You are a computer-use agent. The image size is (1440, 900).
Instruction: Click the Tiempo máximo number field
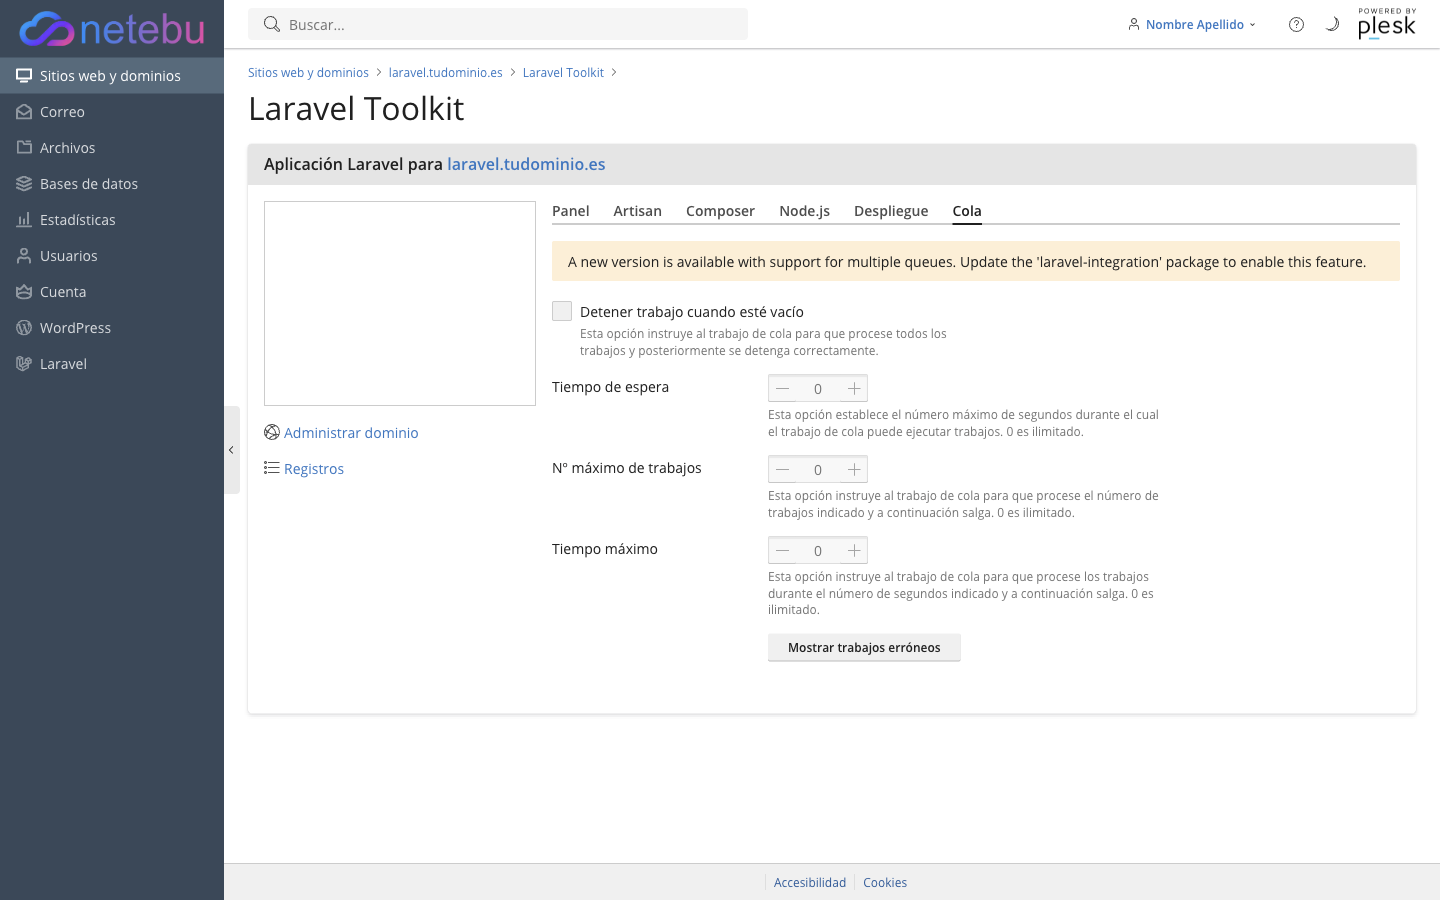(818, 550)
